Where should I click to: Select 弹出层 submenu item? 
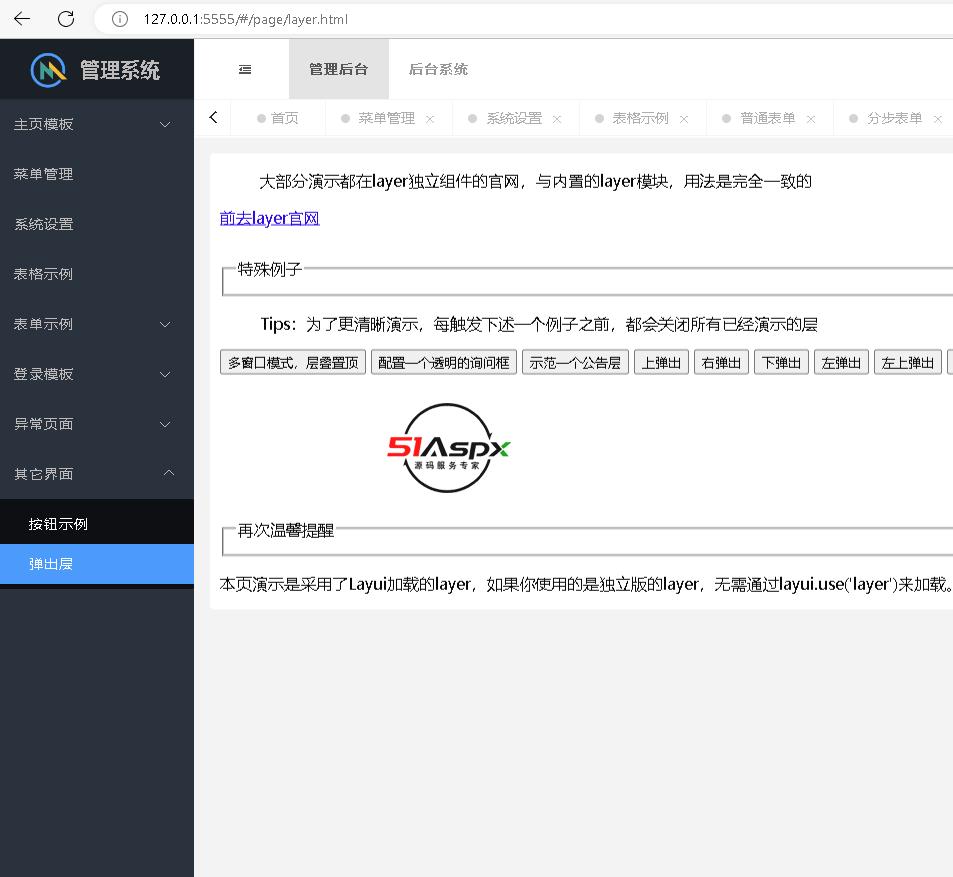[97, 564]
